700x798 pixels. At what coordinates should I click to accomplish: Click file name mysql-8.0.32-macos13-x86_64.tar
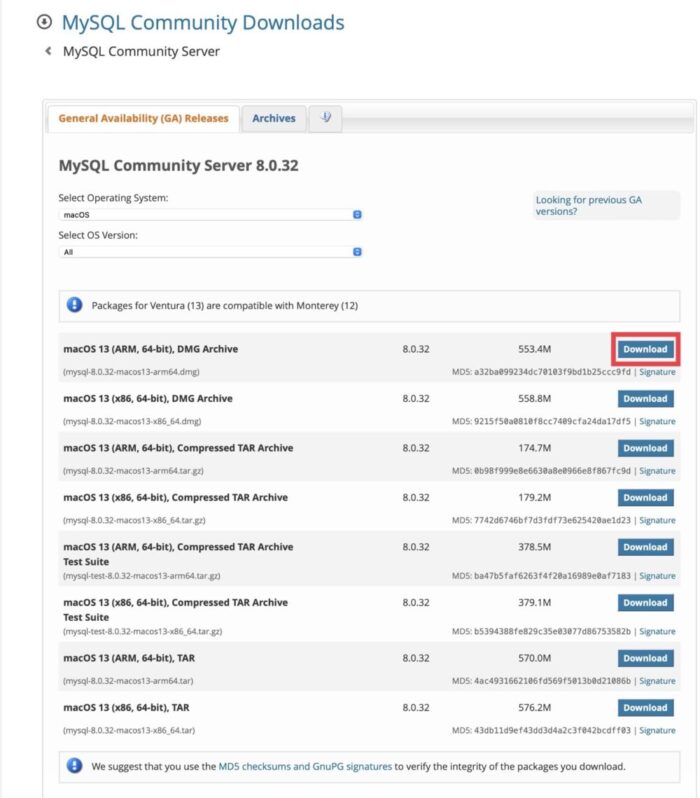pos(129,730)
